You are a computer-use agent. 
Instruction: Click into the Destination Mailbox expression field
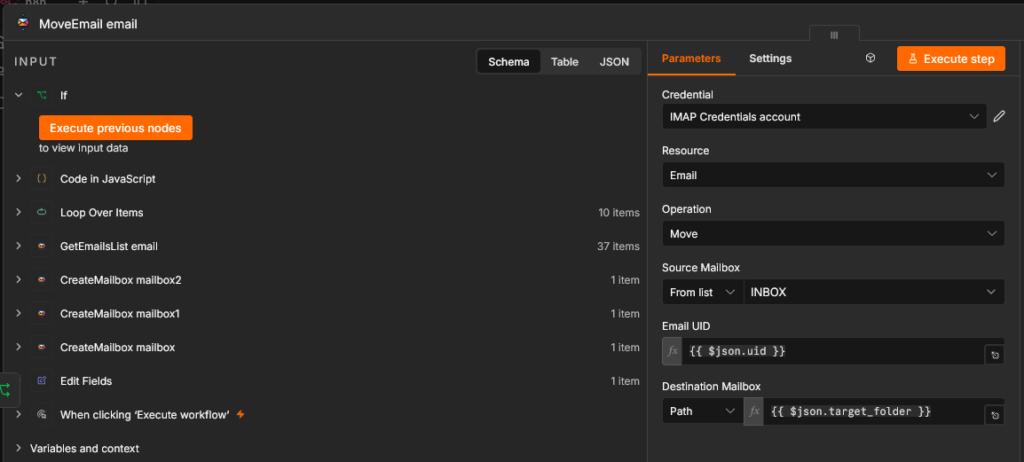point(874,412)
